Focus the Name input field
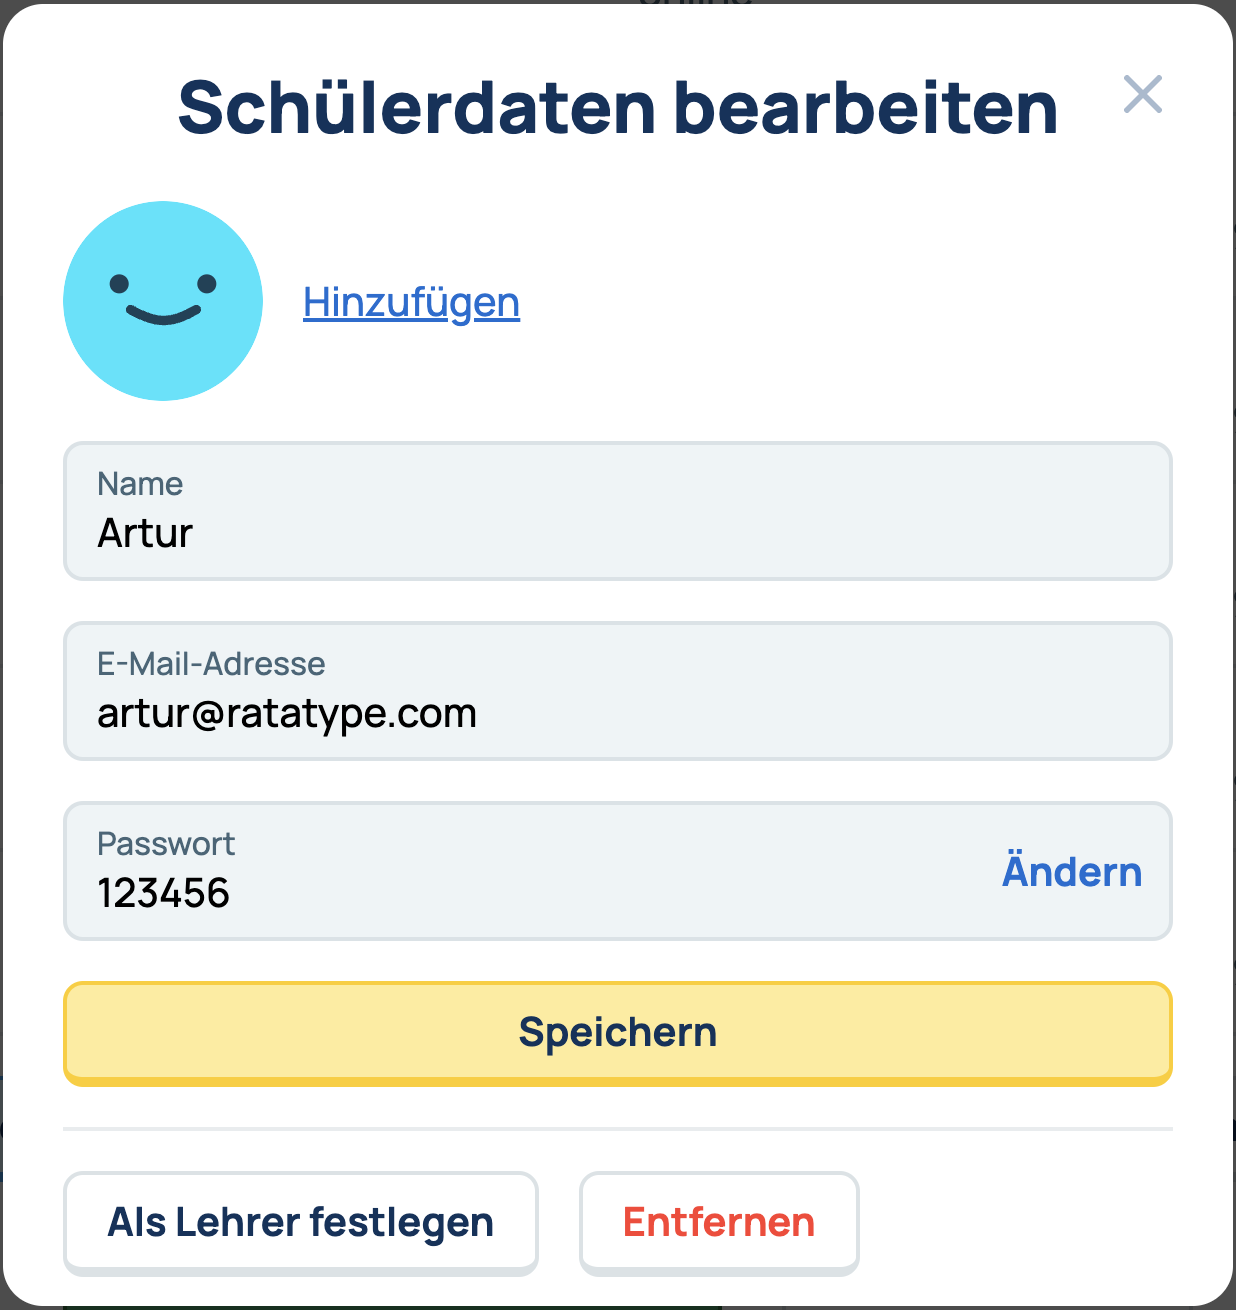This screenshot has height=1310, width=1236. click(x=617, y=511)
